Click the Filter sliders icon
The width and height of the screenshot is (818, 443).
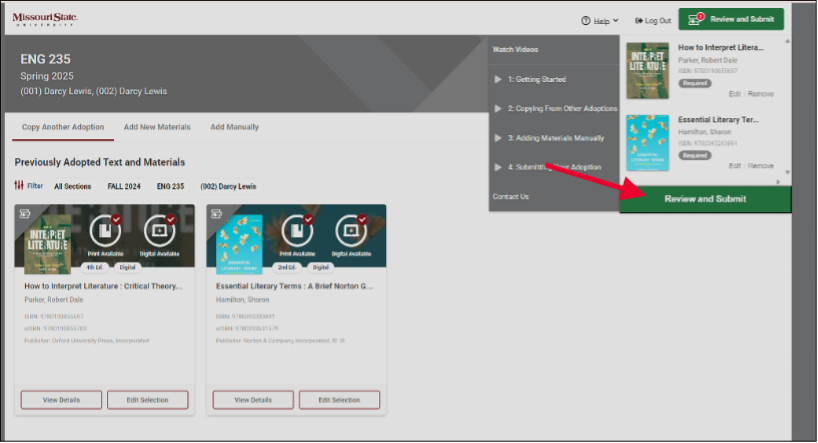[x=19, y=186]
